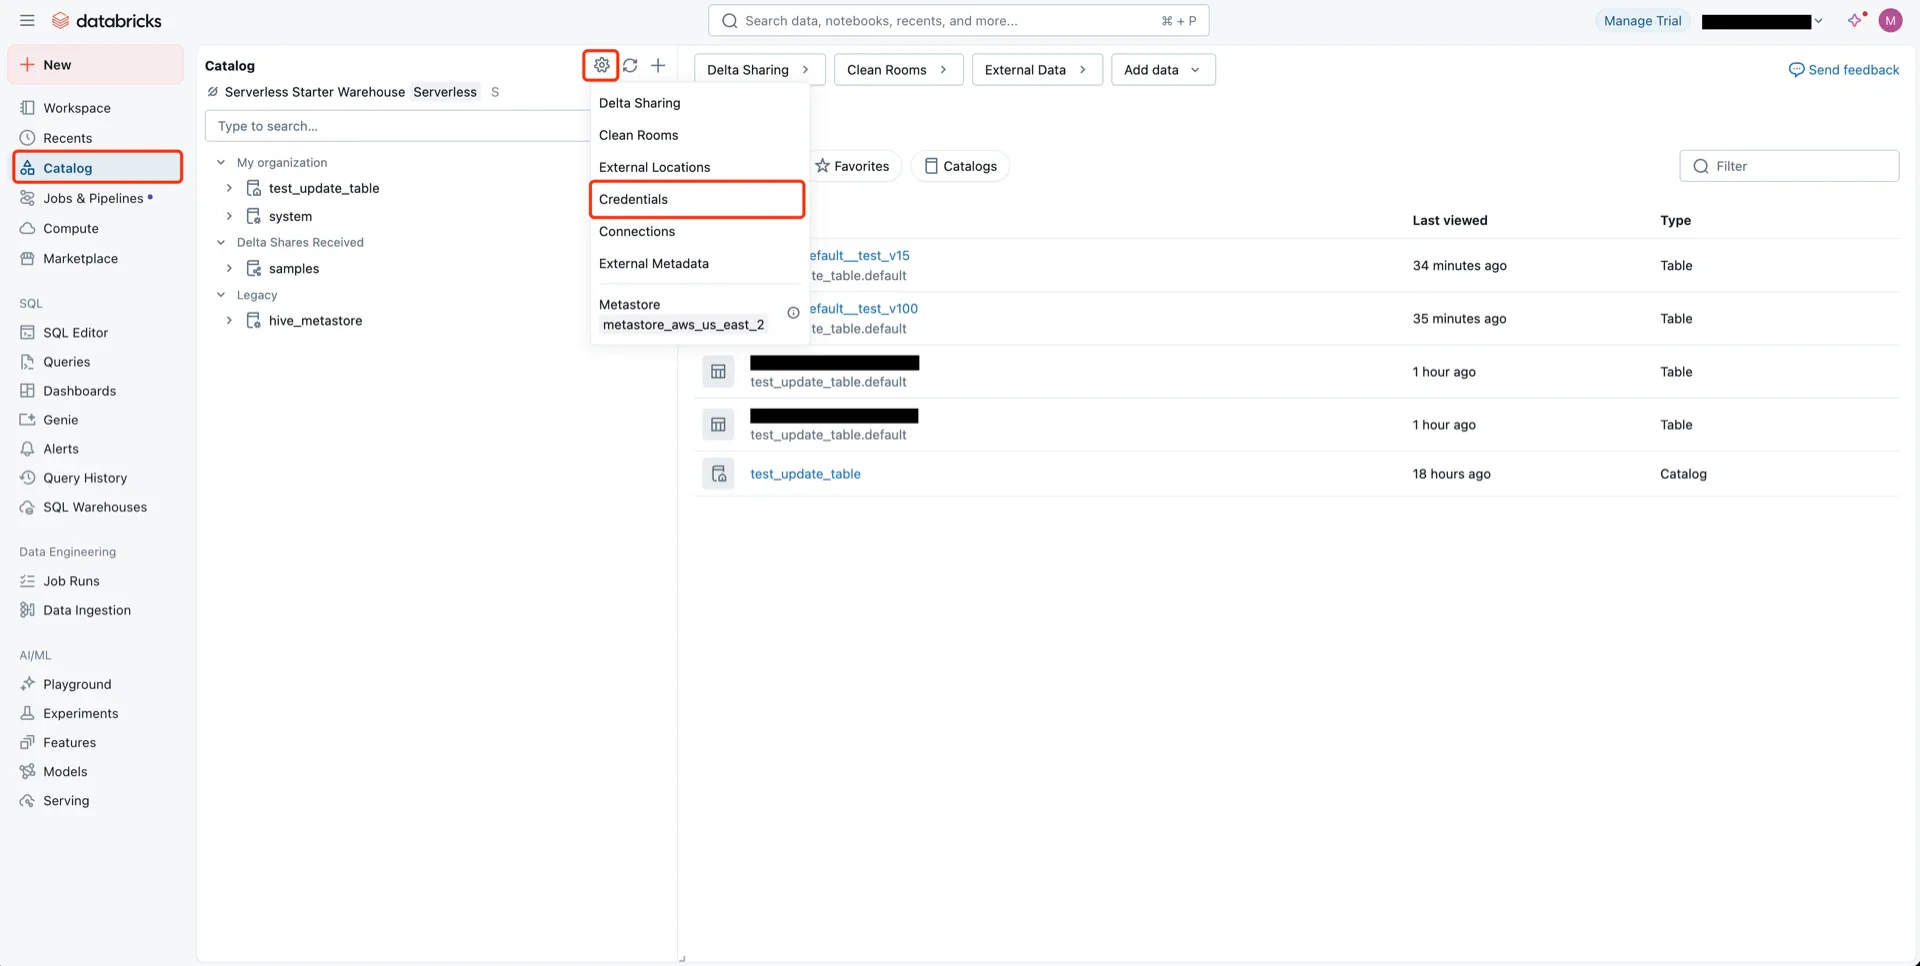The width and height of the screenshot is (1920, 966).
Task: Select Credentials menu item
Action: click(x=697, y=199)
